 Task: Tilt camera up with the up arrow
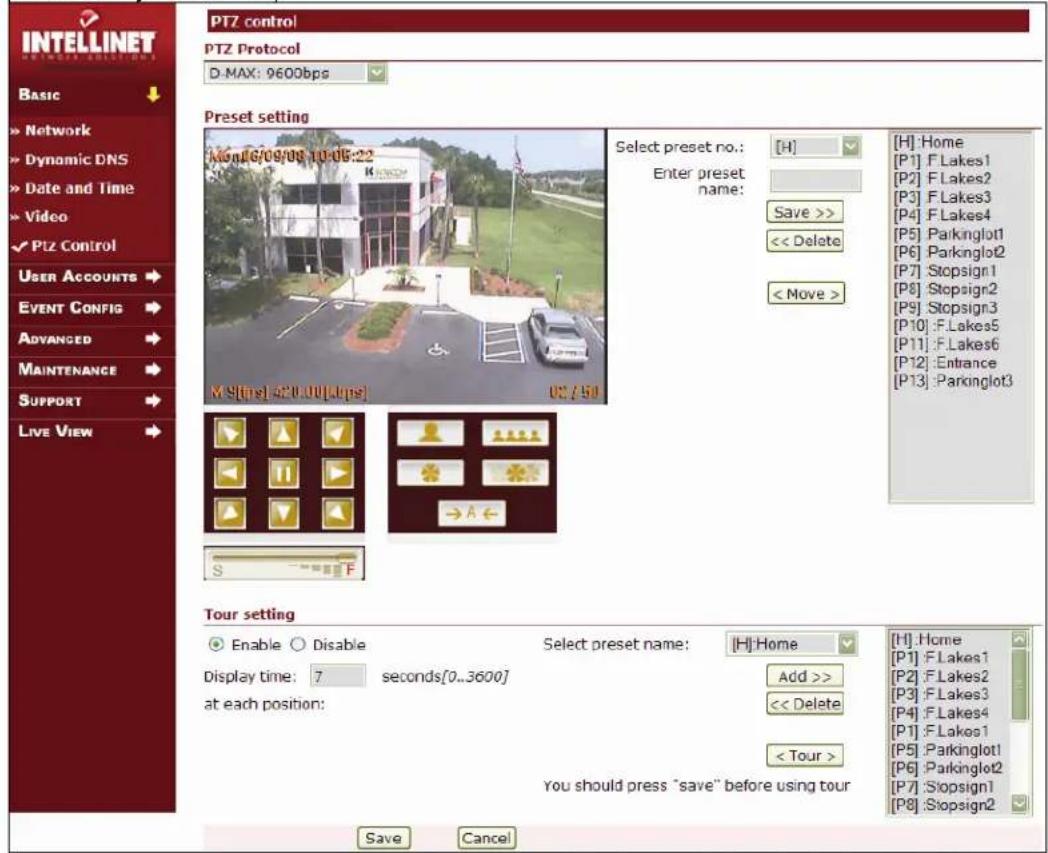284,433
